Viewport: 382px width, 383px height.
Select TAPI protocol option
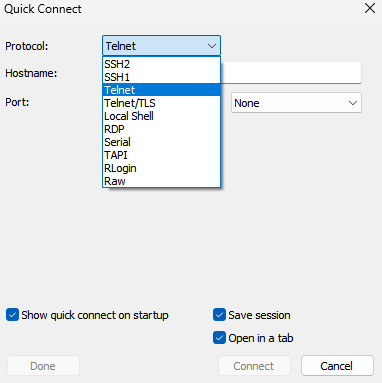tap(161, 155)
